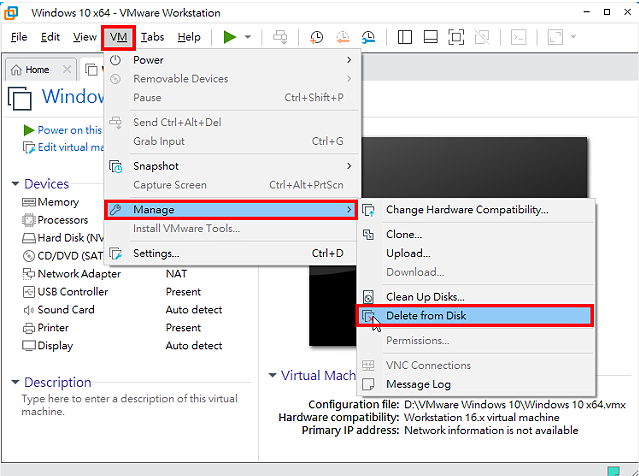Expand the Power submenu
639x476 pixels.
[232, 60]
